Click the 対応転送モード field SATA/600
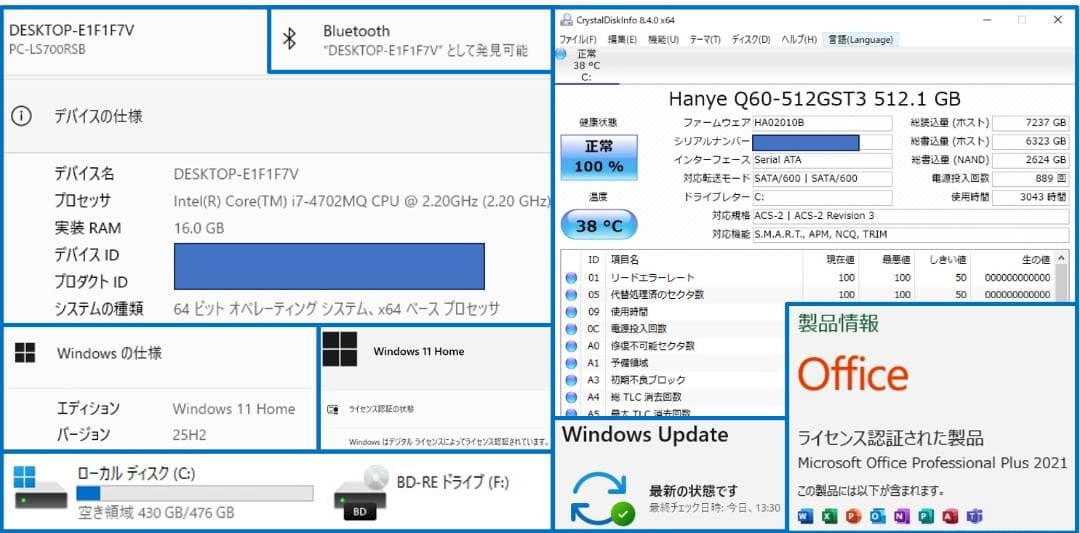The image size is (1080, 533). [x=822, y=178]
